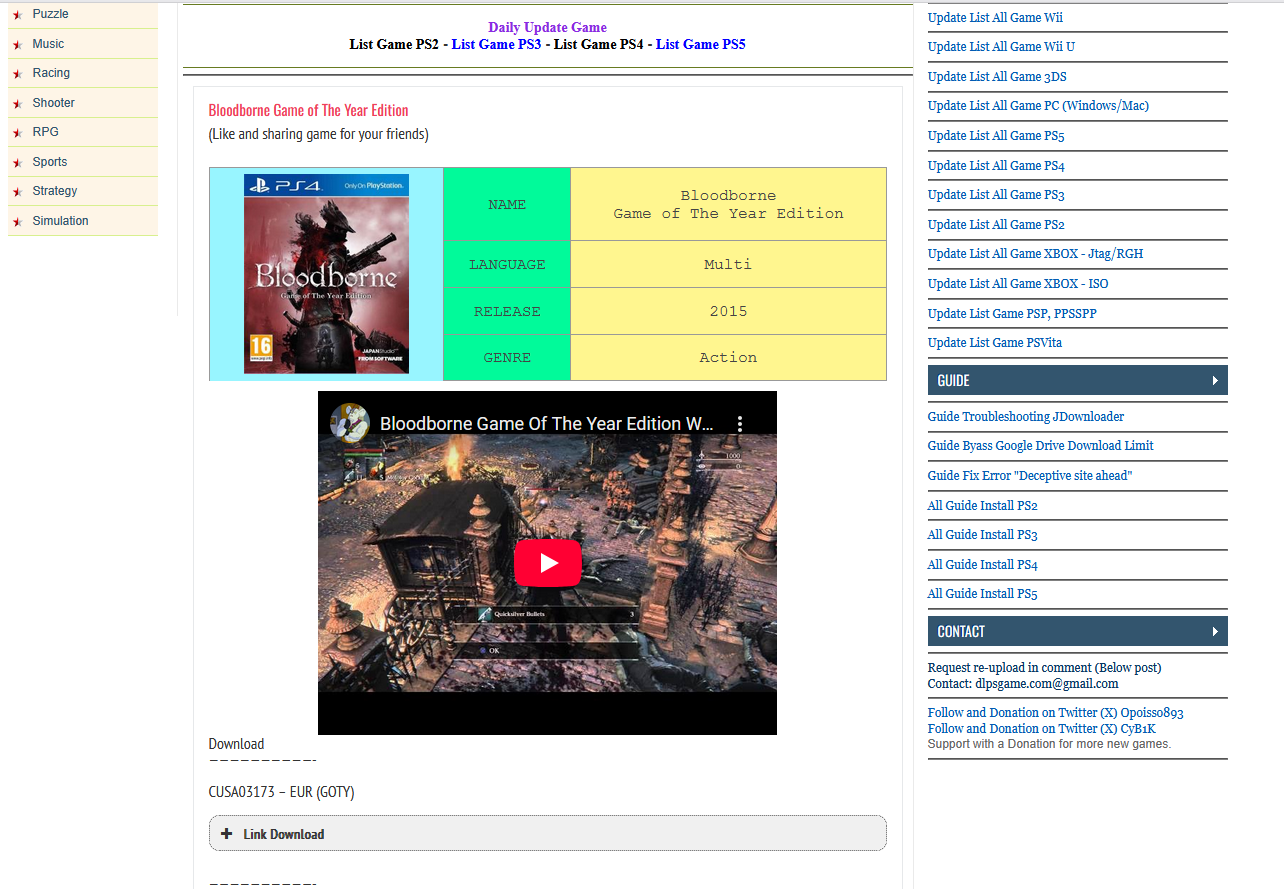Click the YouTube video title text
This screenshot has height=889, width=1284.
click(x=546, y=424)
